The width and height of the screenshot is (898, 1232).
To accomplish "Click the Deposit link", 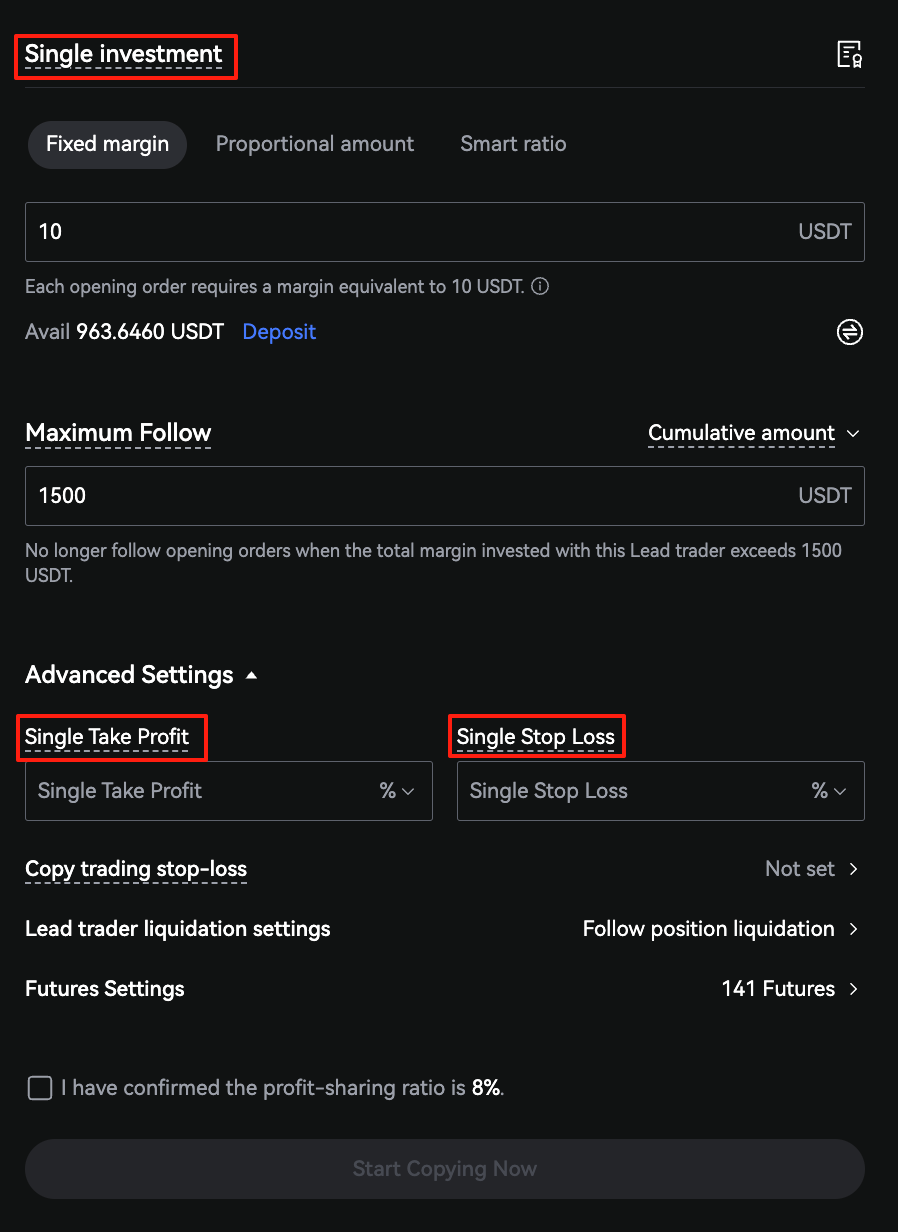I will 279,332.
